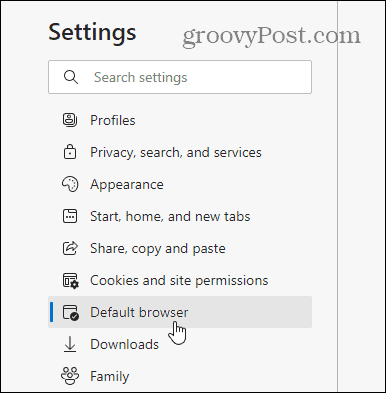Open Cookies and site permissions
Screen dimensions: 386x393
coord(180,280)
